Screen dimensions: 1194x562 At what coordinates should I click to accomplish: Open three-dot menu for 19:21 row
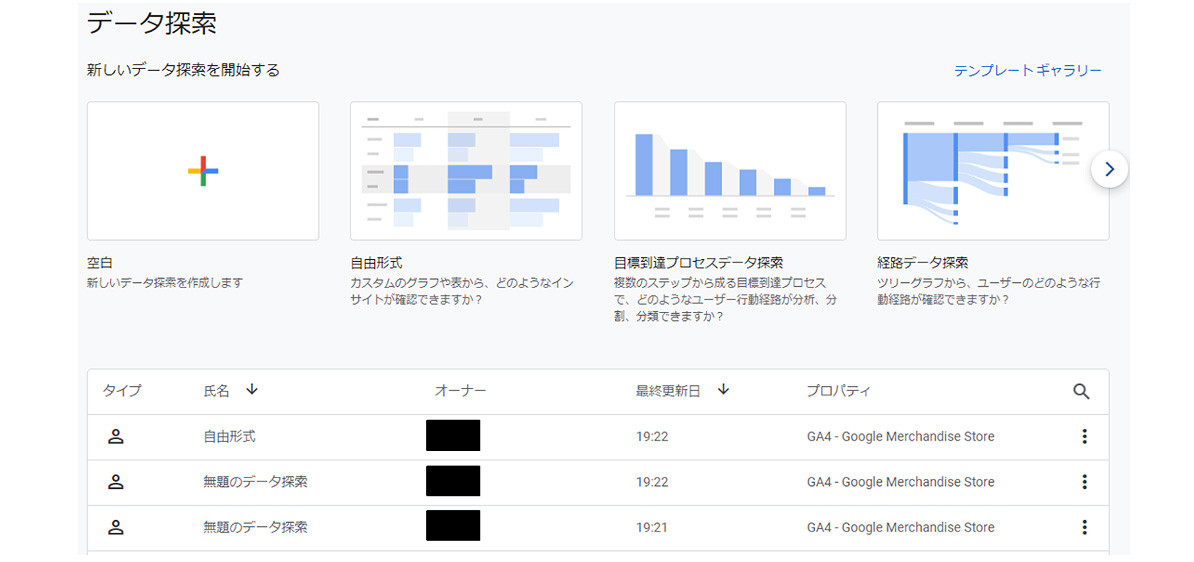click(1084, 527)
